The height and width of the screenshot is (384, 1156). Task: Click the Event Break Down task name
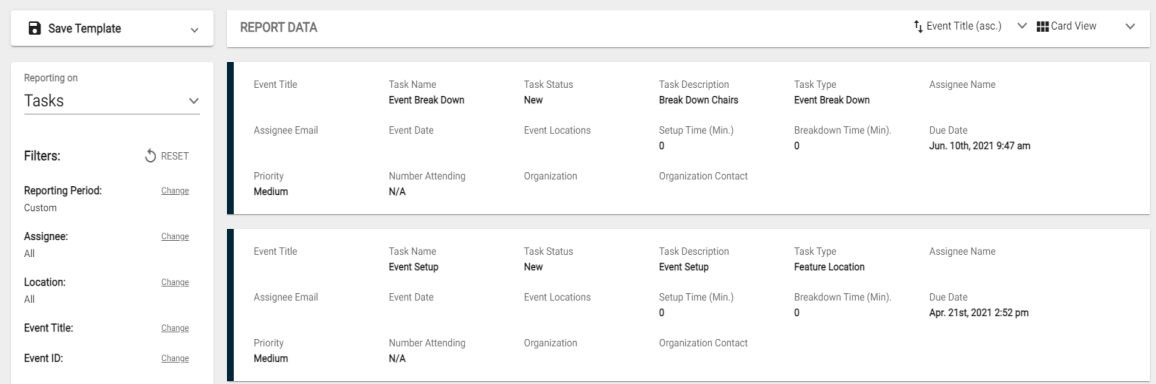pyautogui.click(x=426, y=100)
